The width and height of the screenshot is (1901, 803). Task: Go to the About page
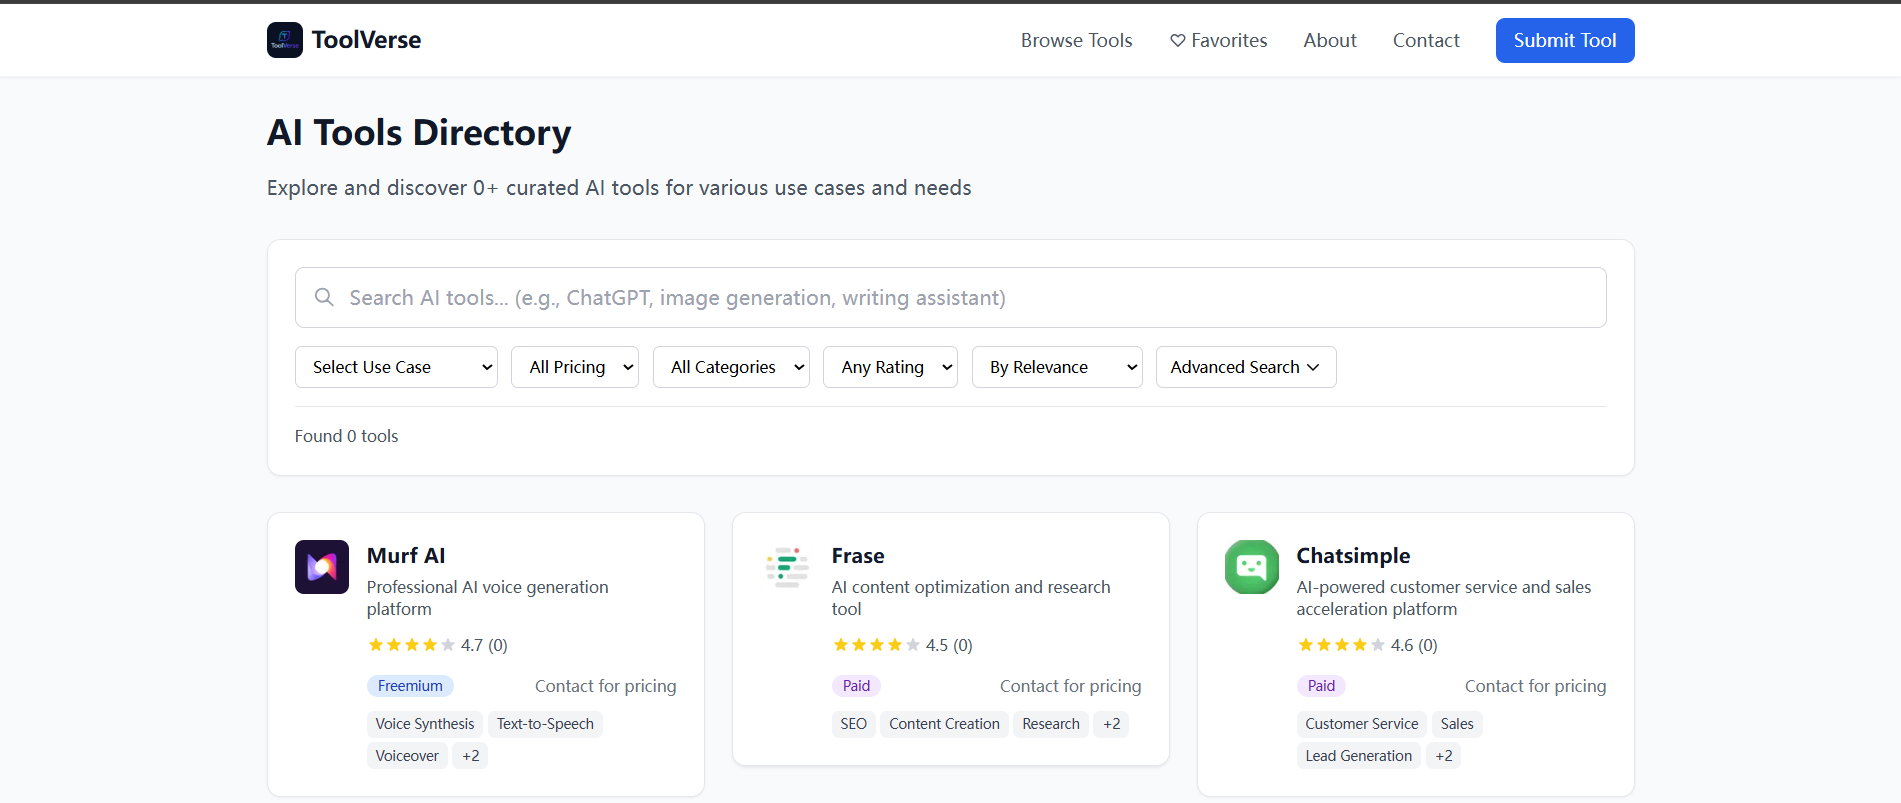[x=1330, y=40]
